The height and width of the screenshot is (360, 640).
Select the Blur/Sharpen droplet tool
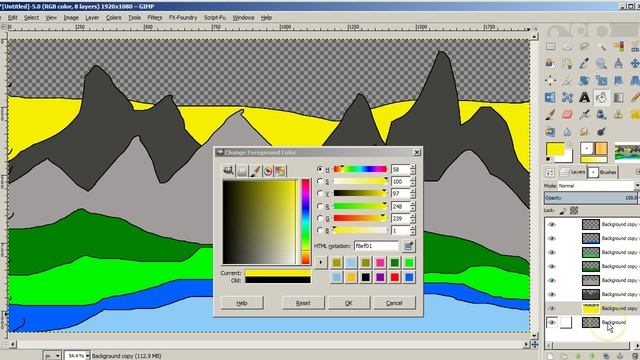(x=567, y=132)
